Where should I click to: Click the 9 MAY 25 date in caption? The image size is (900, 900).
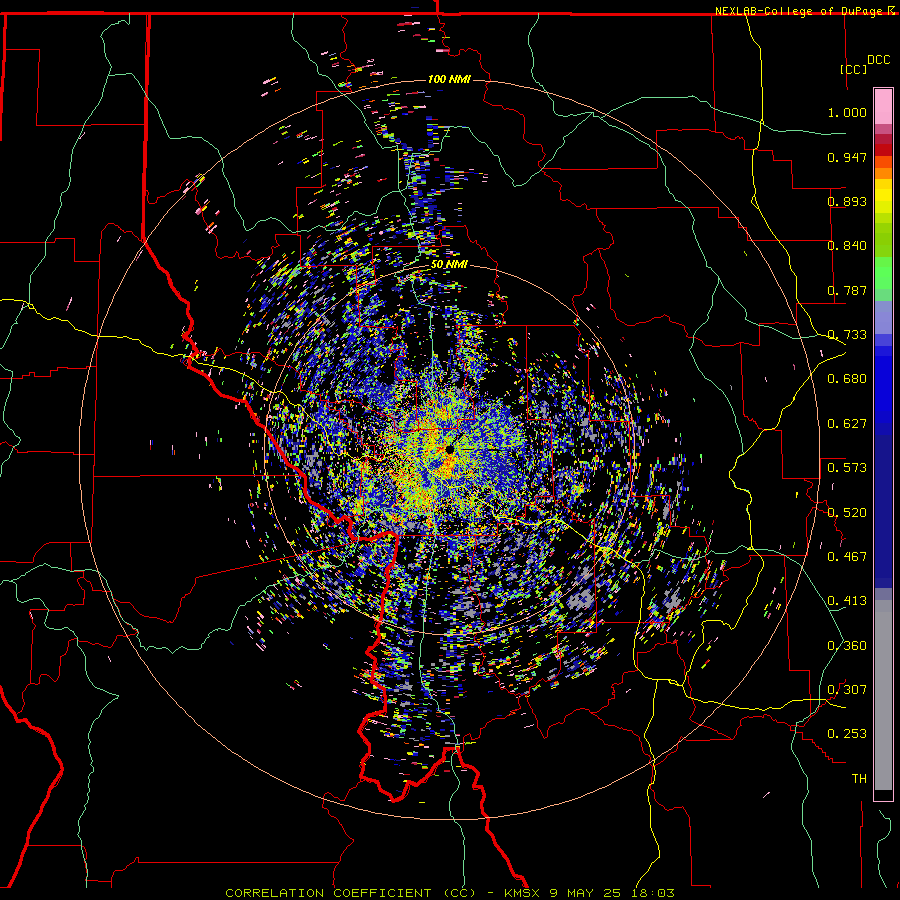[584, 893]
